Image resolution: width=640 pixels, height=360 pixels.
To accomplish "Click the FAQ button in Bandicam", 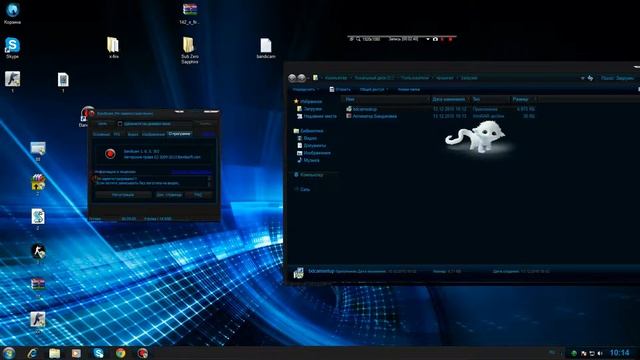I will pyautogui.click(x=198, y=195).
